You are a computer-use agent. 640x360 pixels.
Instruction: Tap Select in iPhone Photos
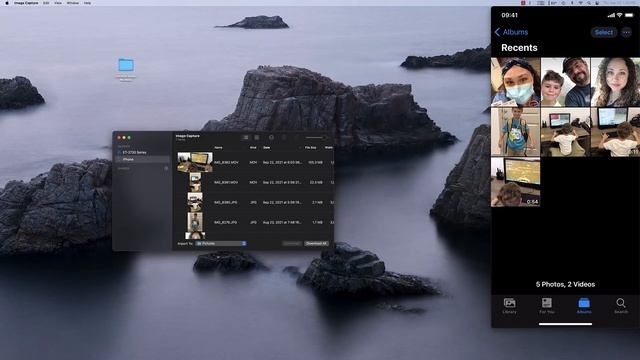click(603, 32)
